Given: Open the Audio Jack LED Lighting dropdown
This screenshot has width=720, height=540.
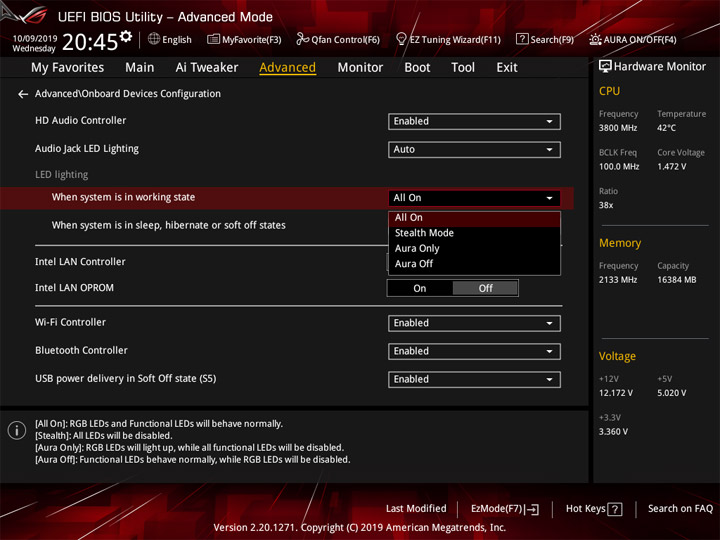Looking at the screenshot, I should coord(474,149).
